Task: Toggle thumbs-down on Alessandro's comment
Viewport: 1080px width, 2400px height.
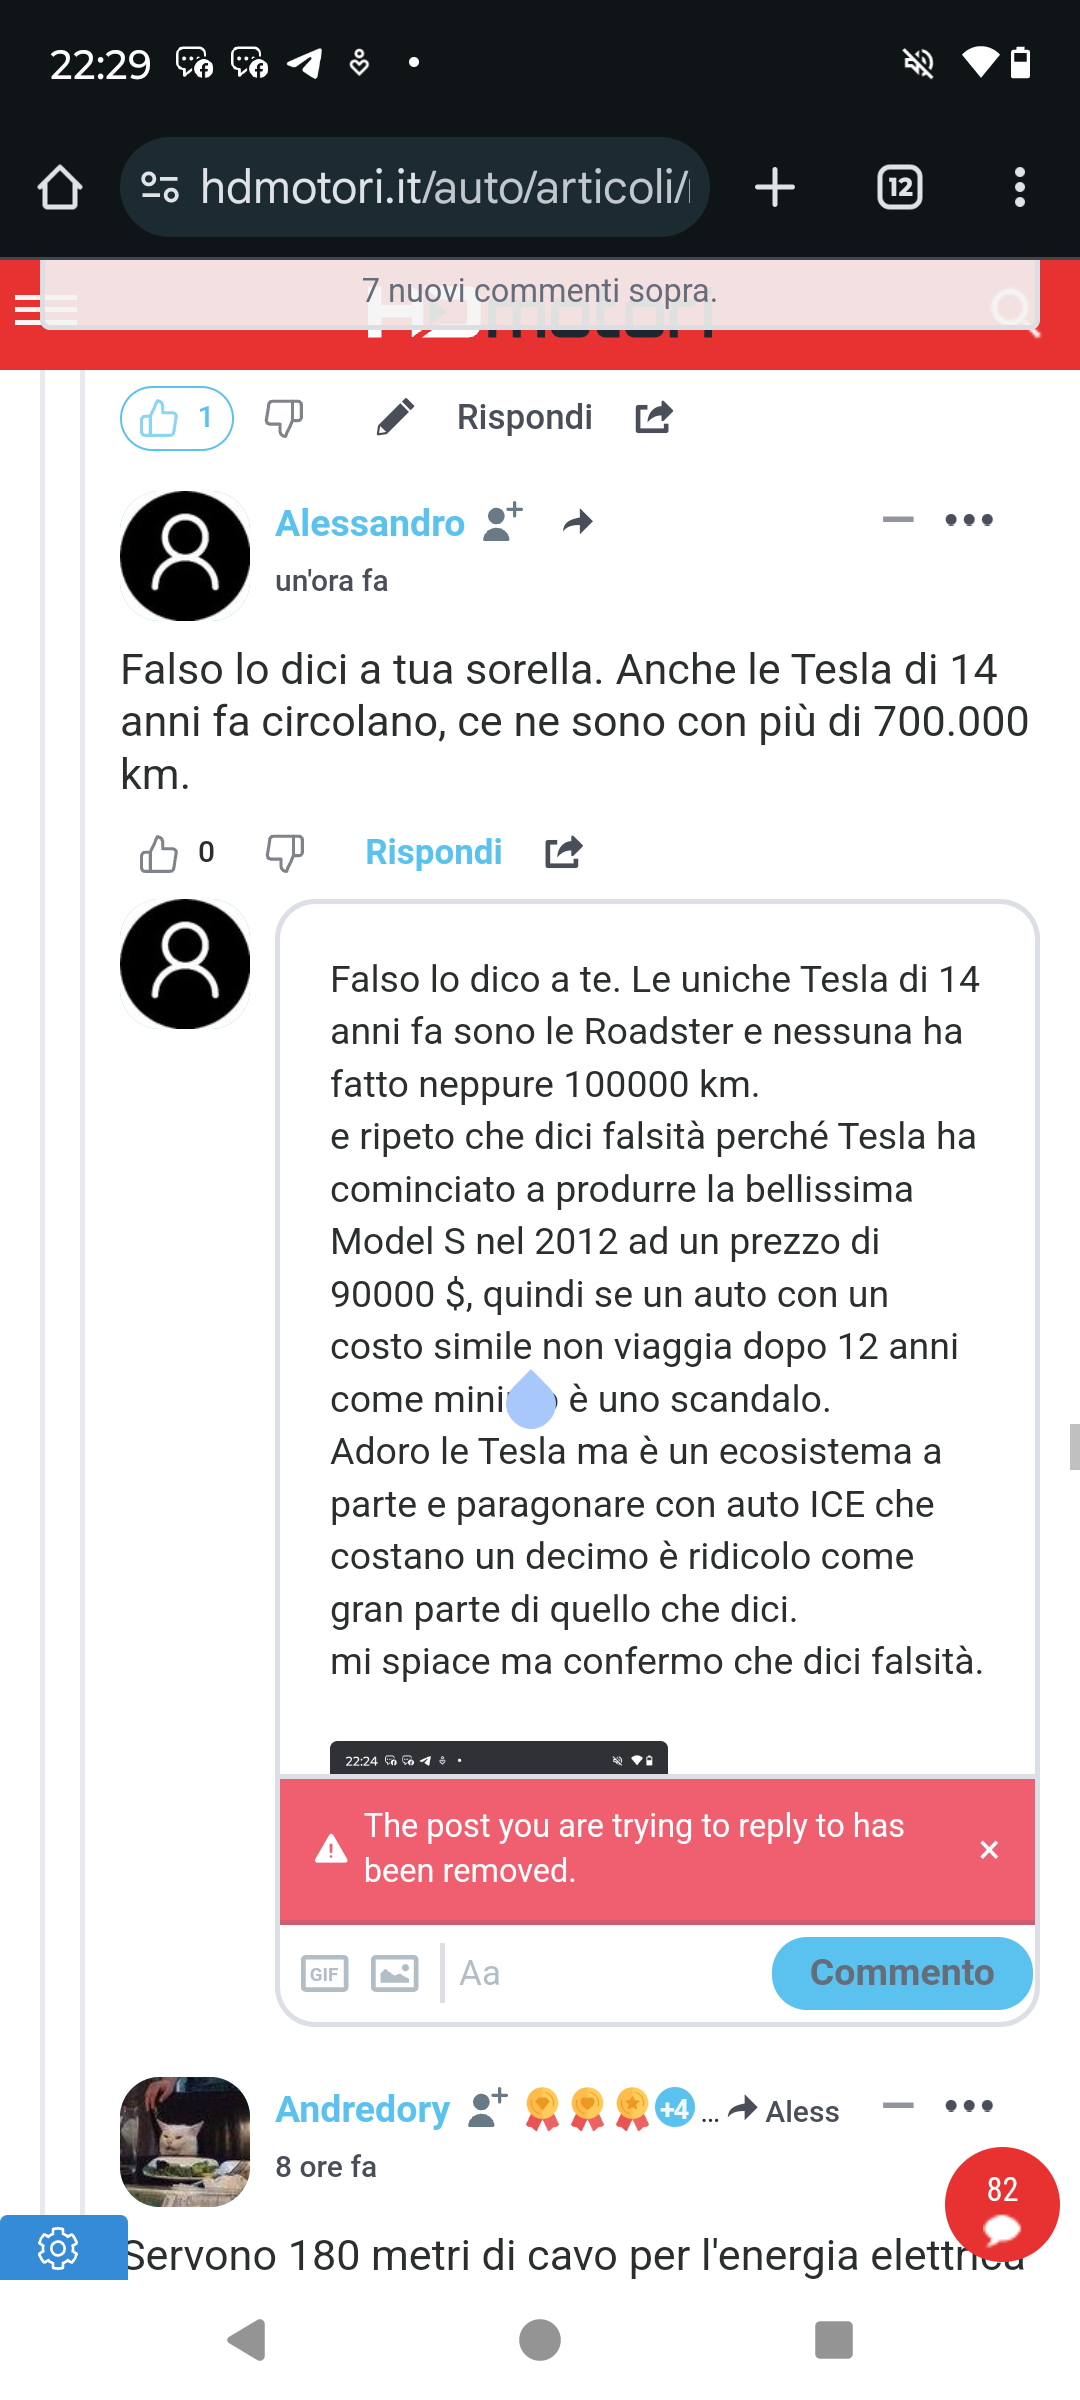Action: click(284, 853)
